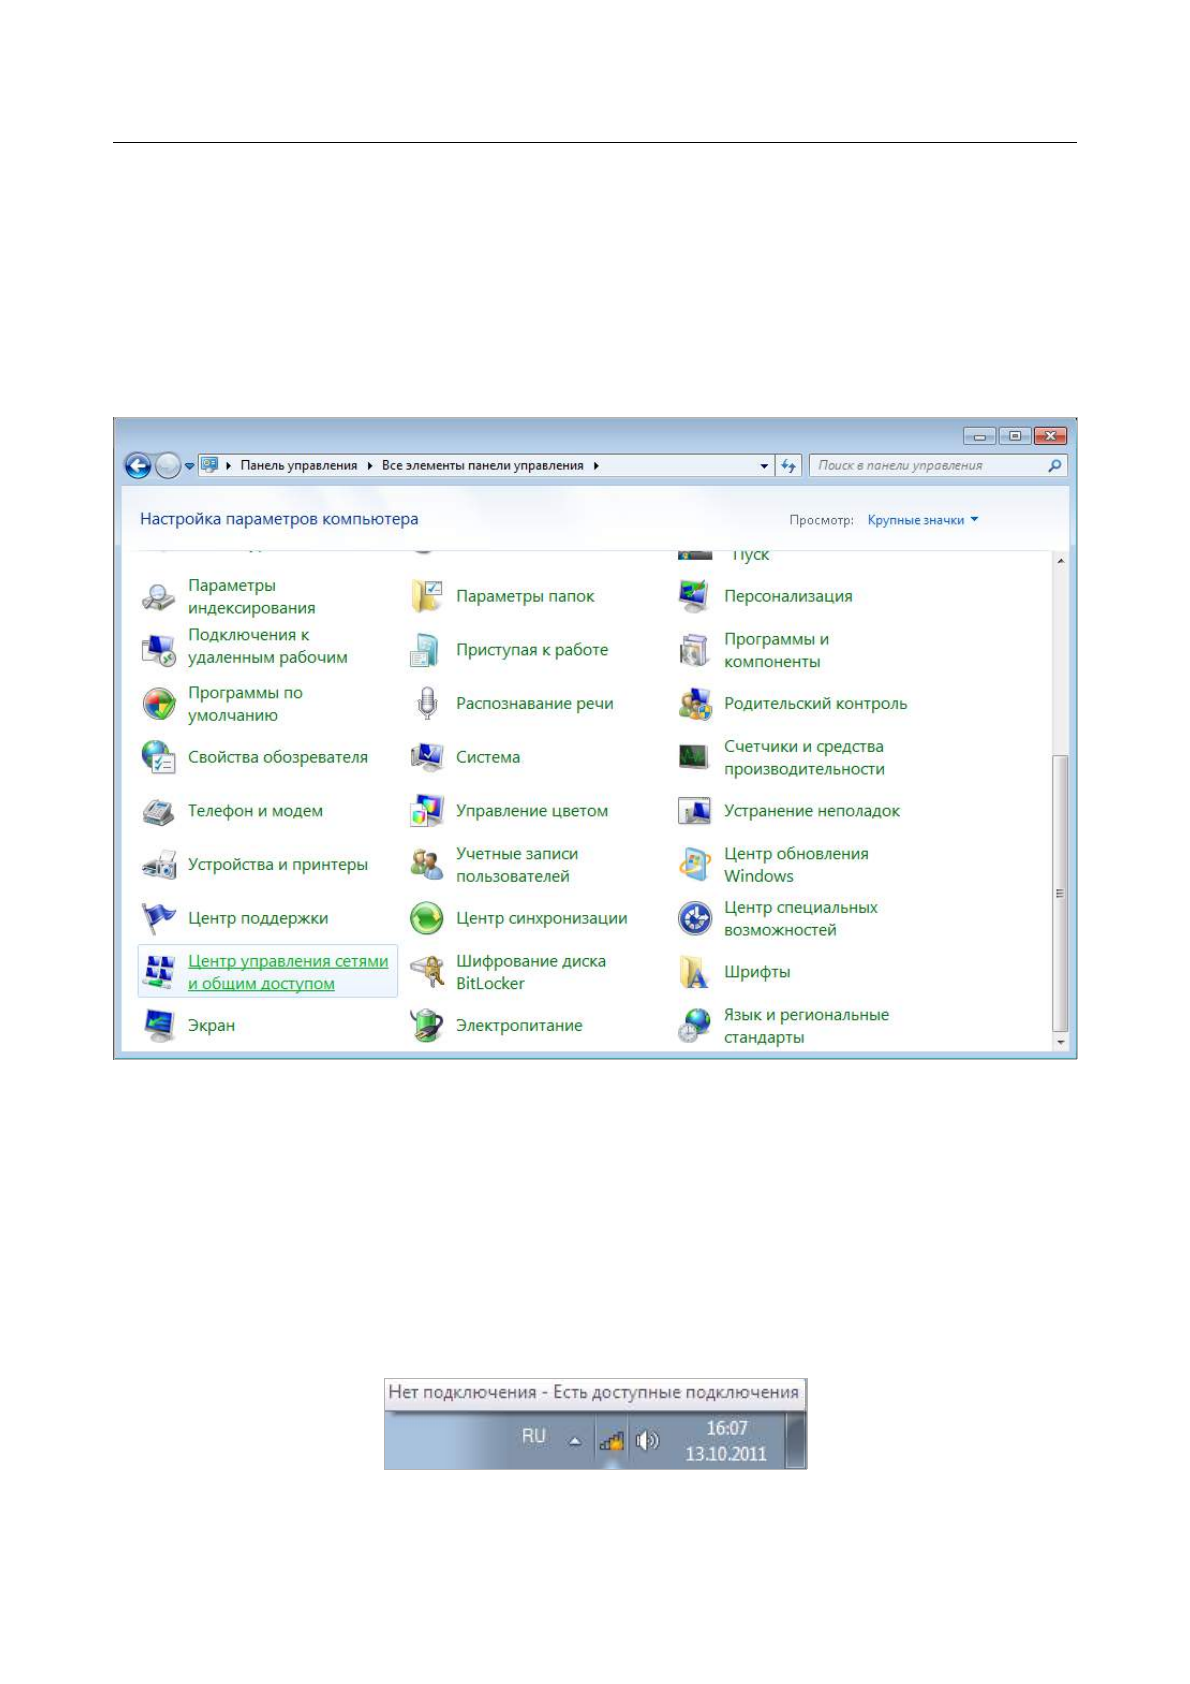Click the Color Management icon
Image resolution: width=1190 pixels, height=1684 pixels.
[x=427, y=810]
